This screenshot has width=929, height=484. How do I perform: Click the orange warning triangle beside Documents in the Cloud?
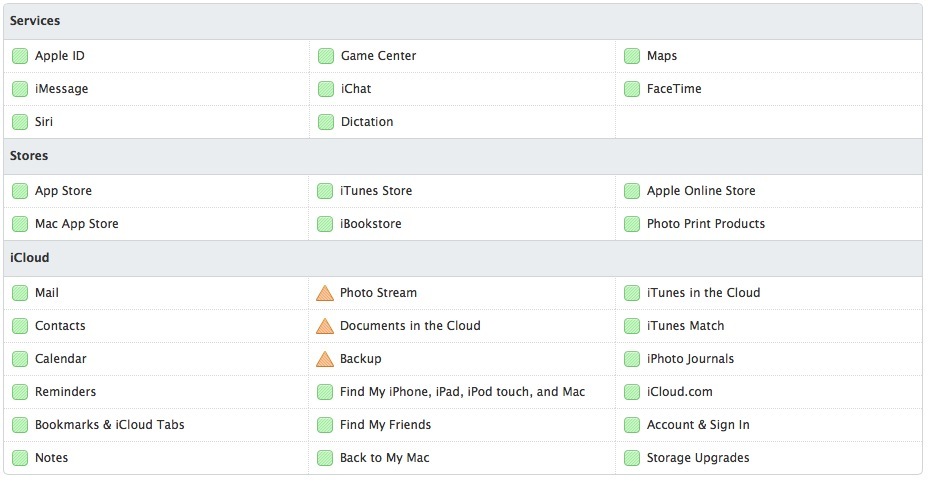click(x=325, y=326)
